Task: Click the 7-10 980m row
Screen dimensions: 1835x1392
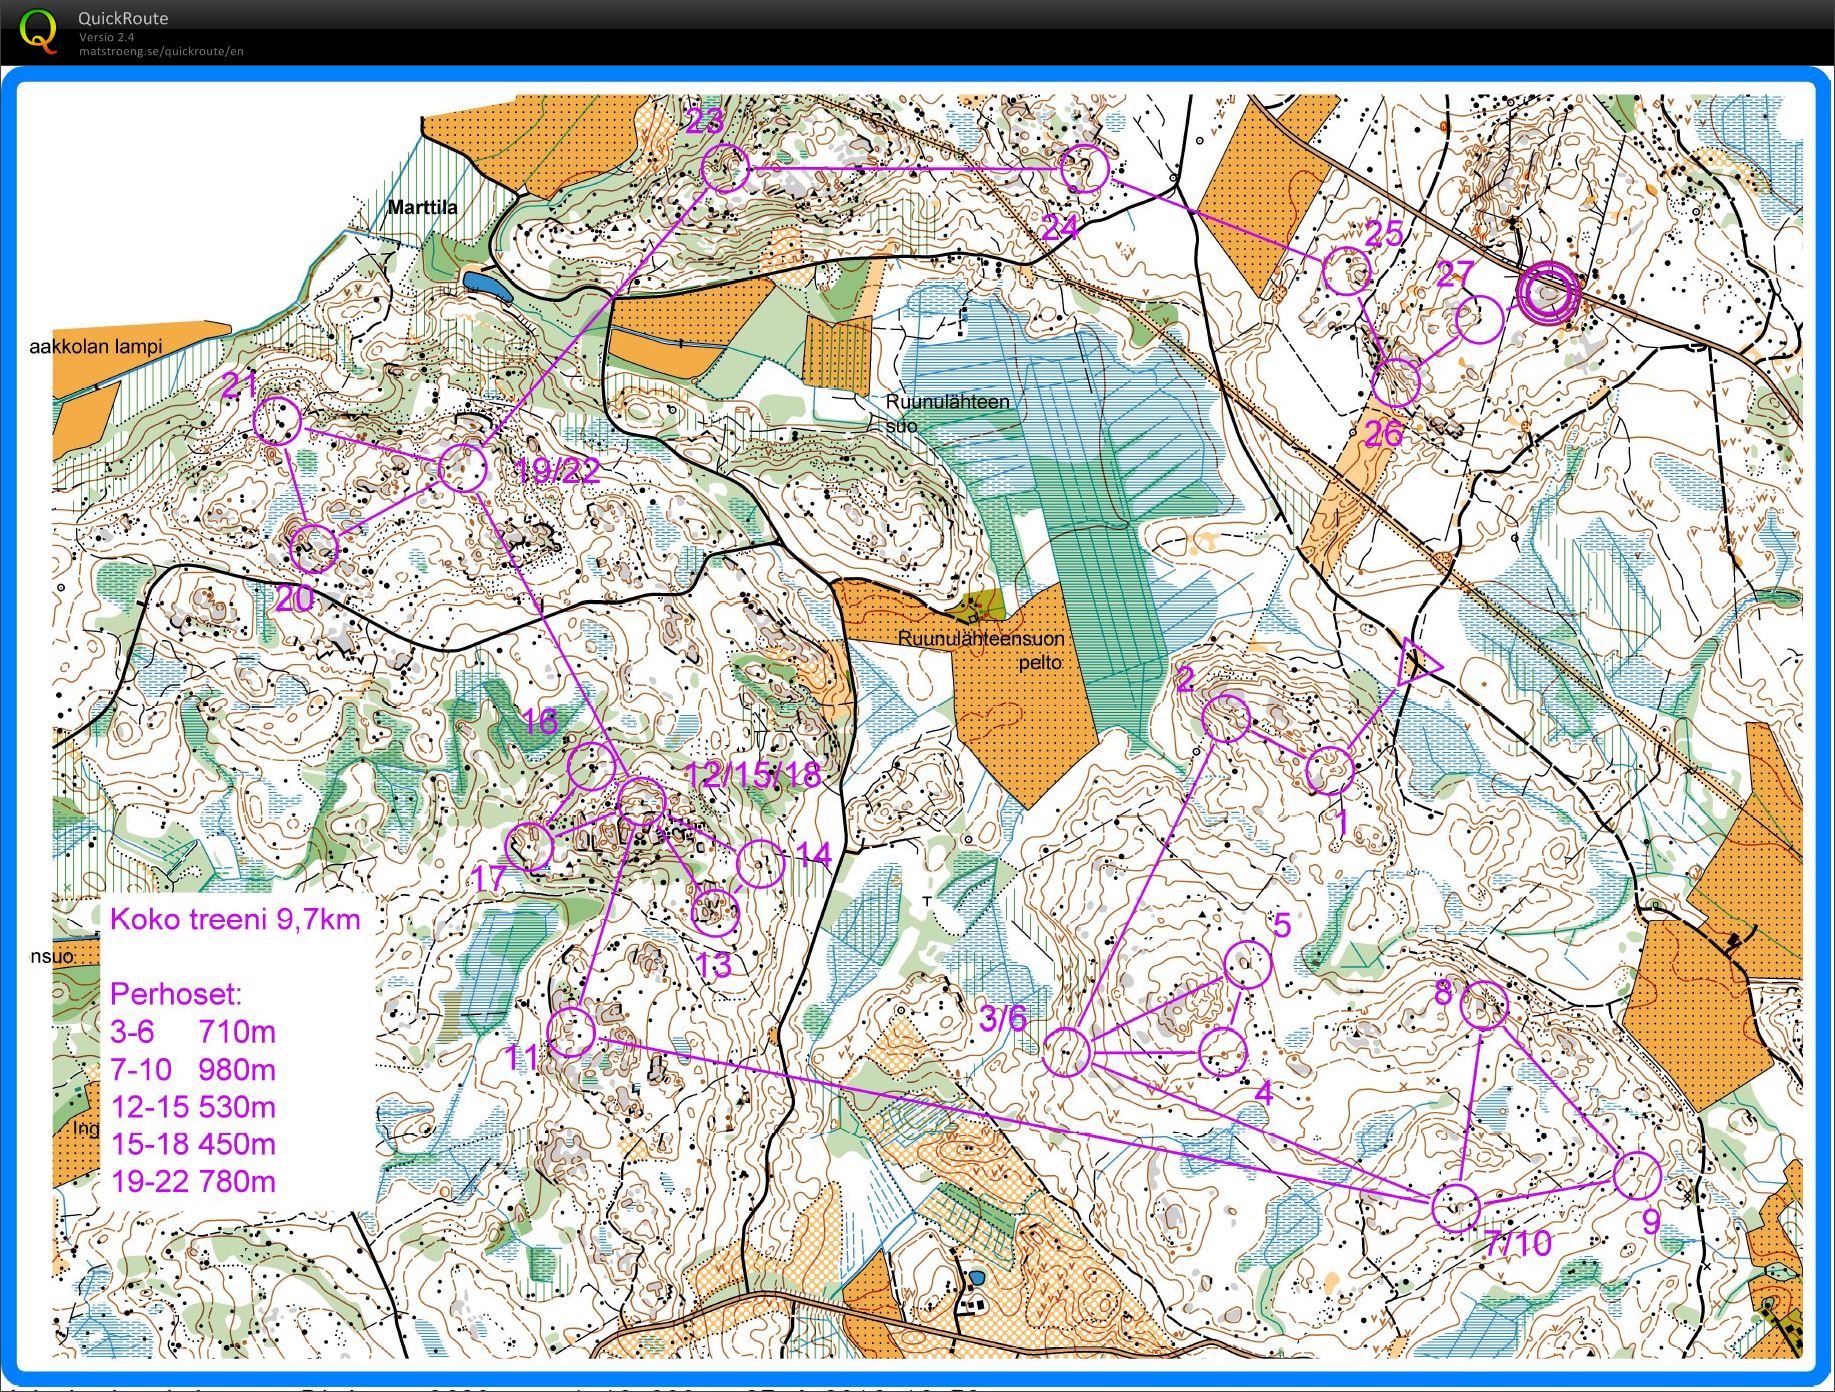Action: [x=193, y=1069]
